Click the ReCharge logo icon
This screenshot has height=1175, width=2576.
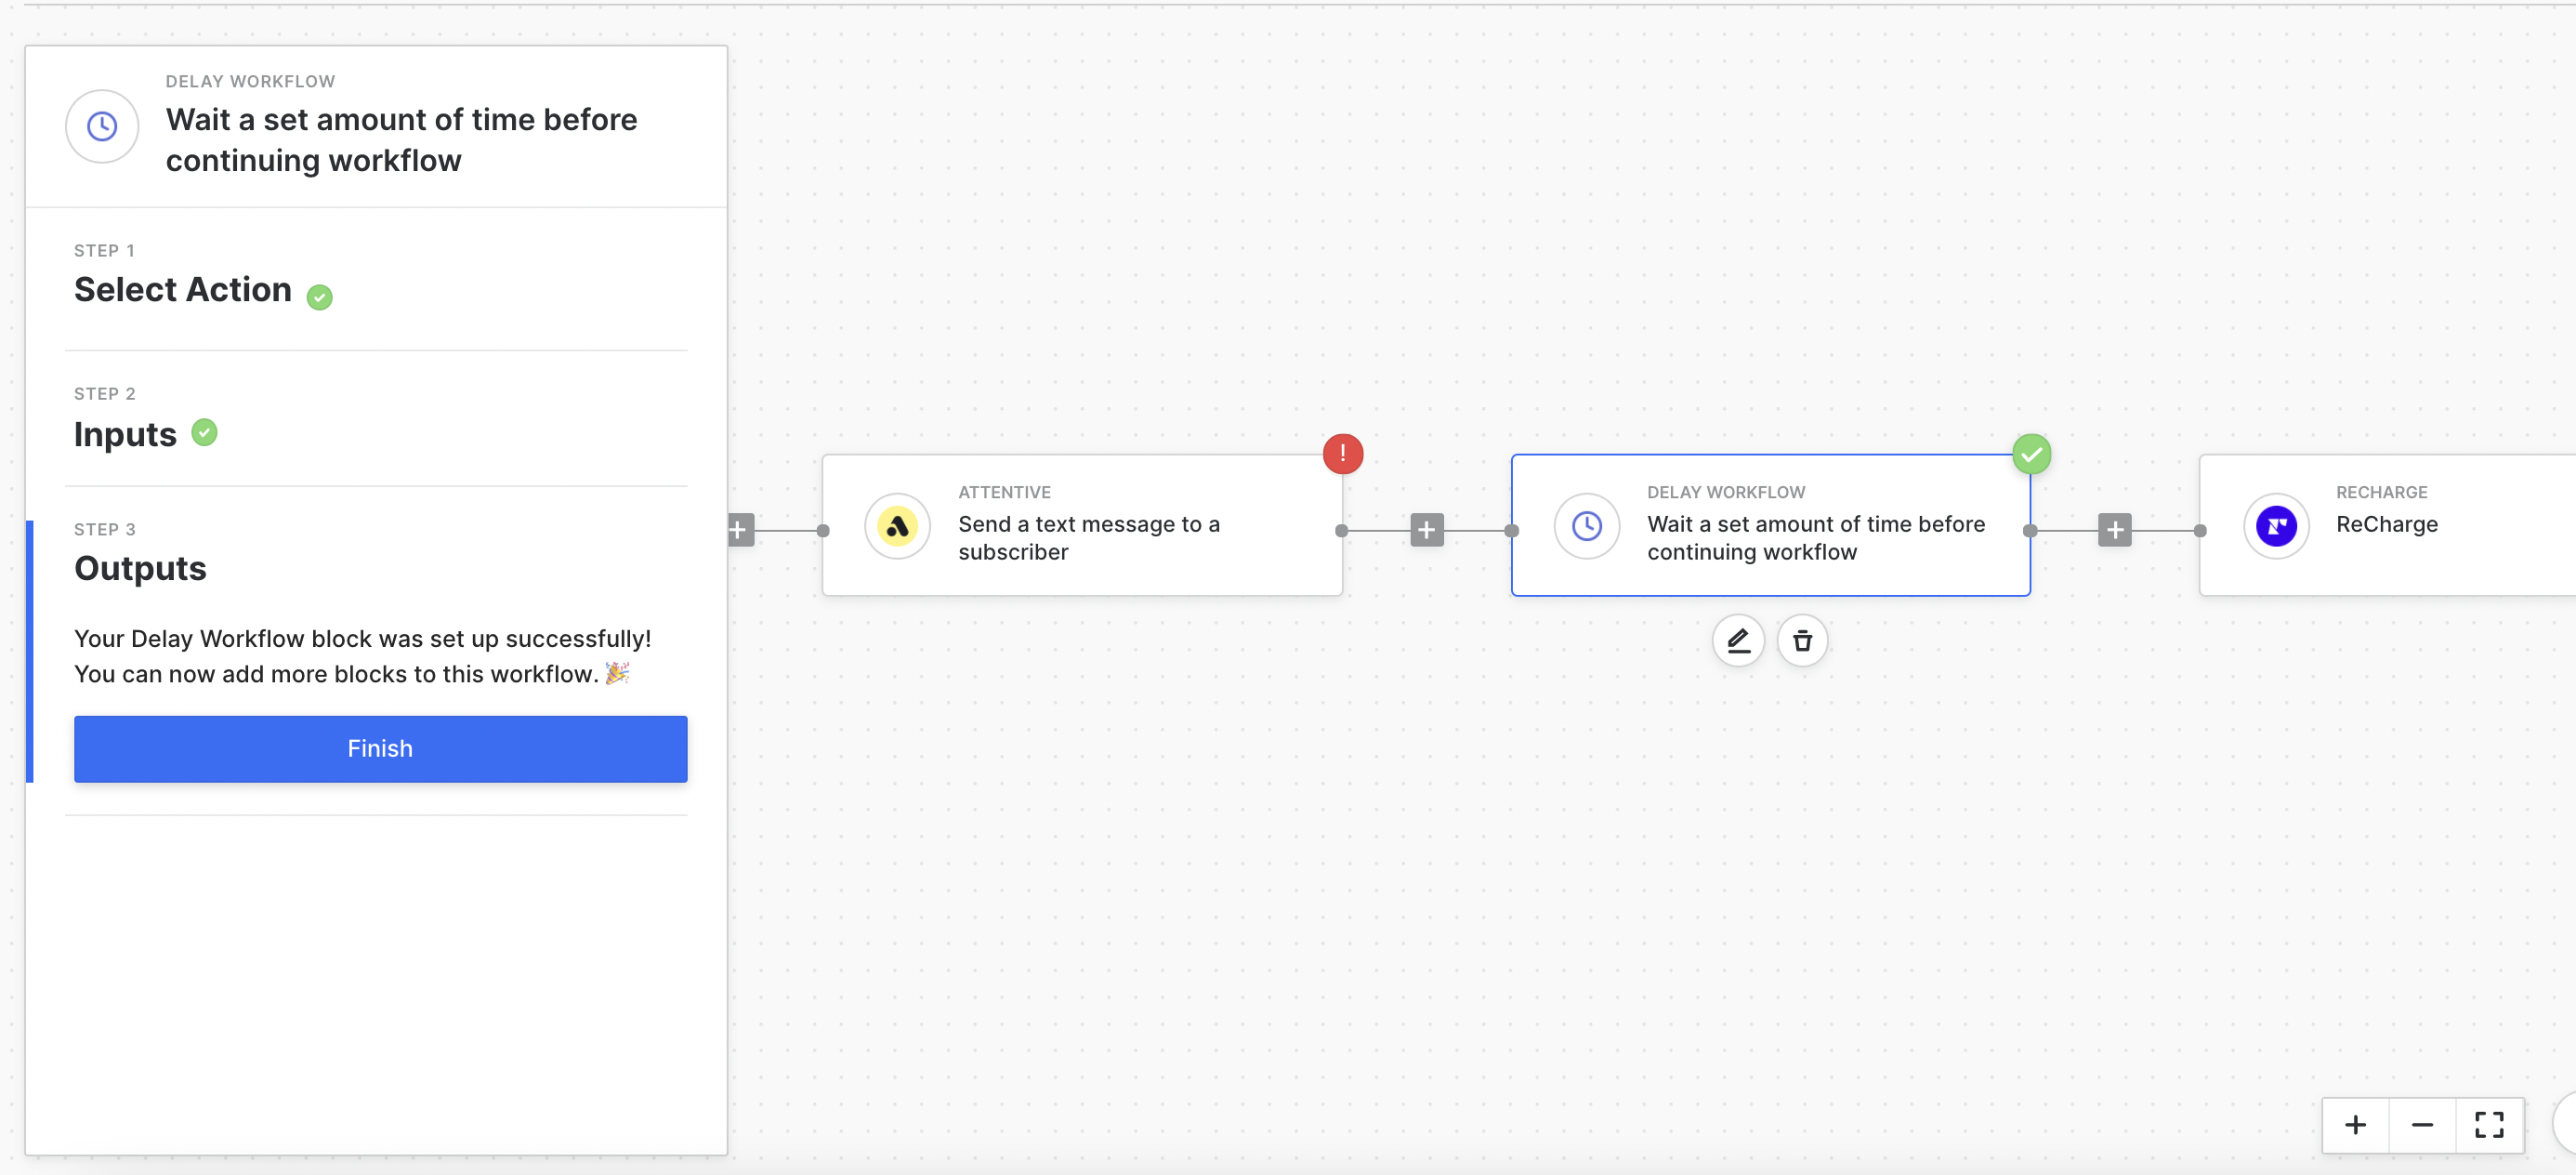point(2275,526)
